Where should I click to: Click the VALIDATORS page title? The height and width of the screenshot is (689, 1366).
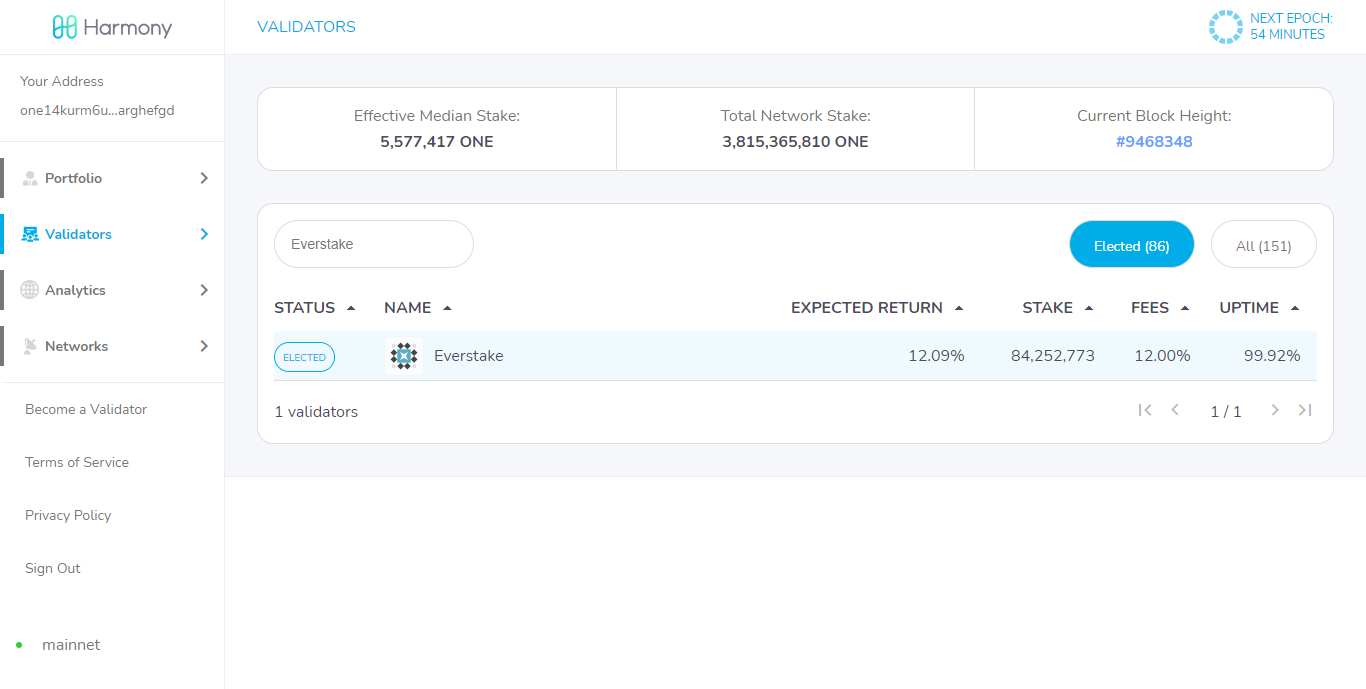coord(306,27)
